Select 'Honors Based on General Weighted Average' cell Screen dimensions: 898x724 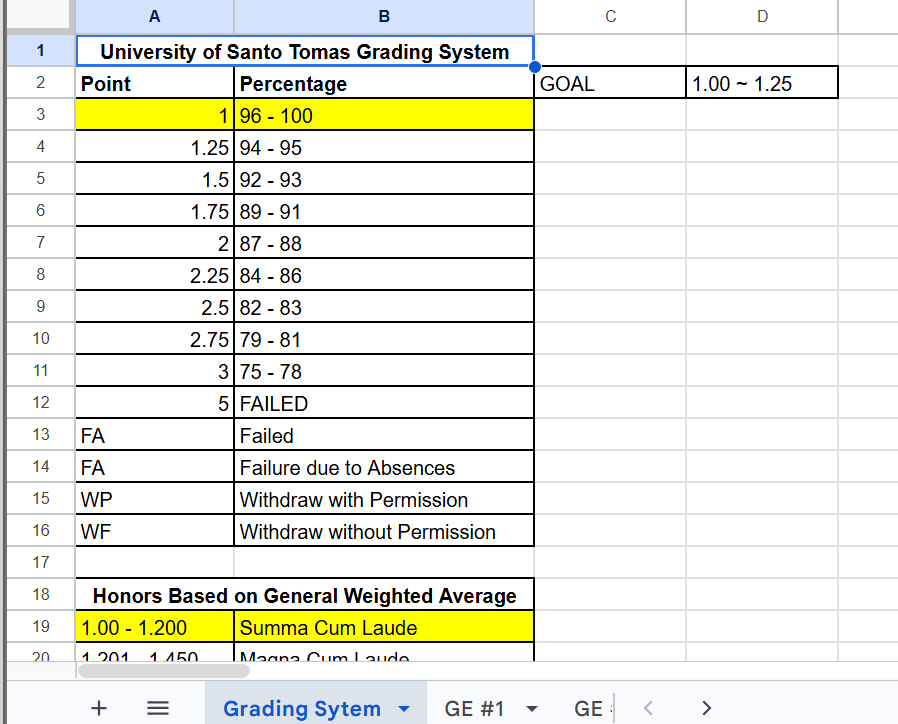pyautogui.click(x=305, y=595)
